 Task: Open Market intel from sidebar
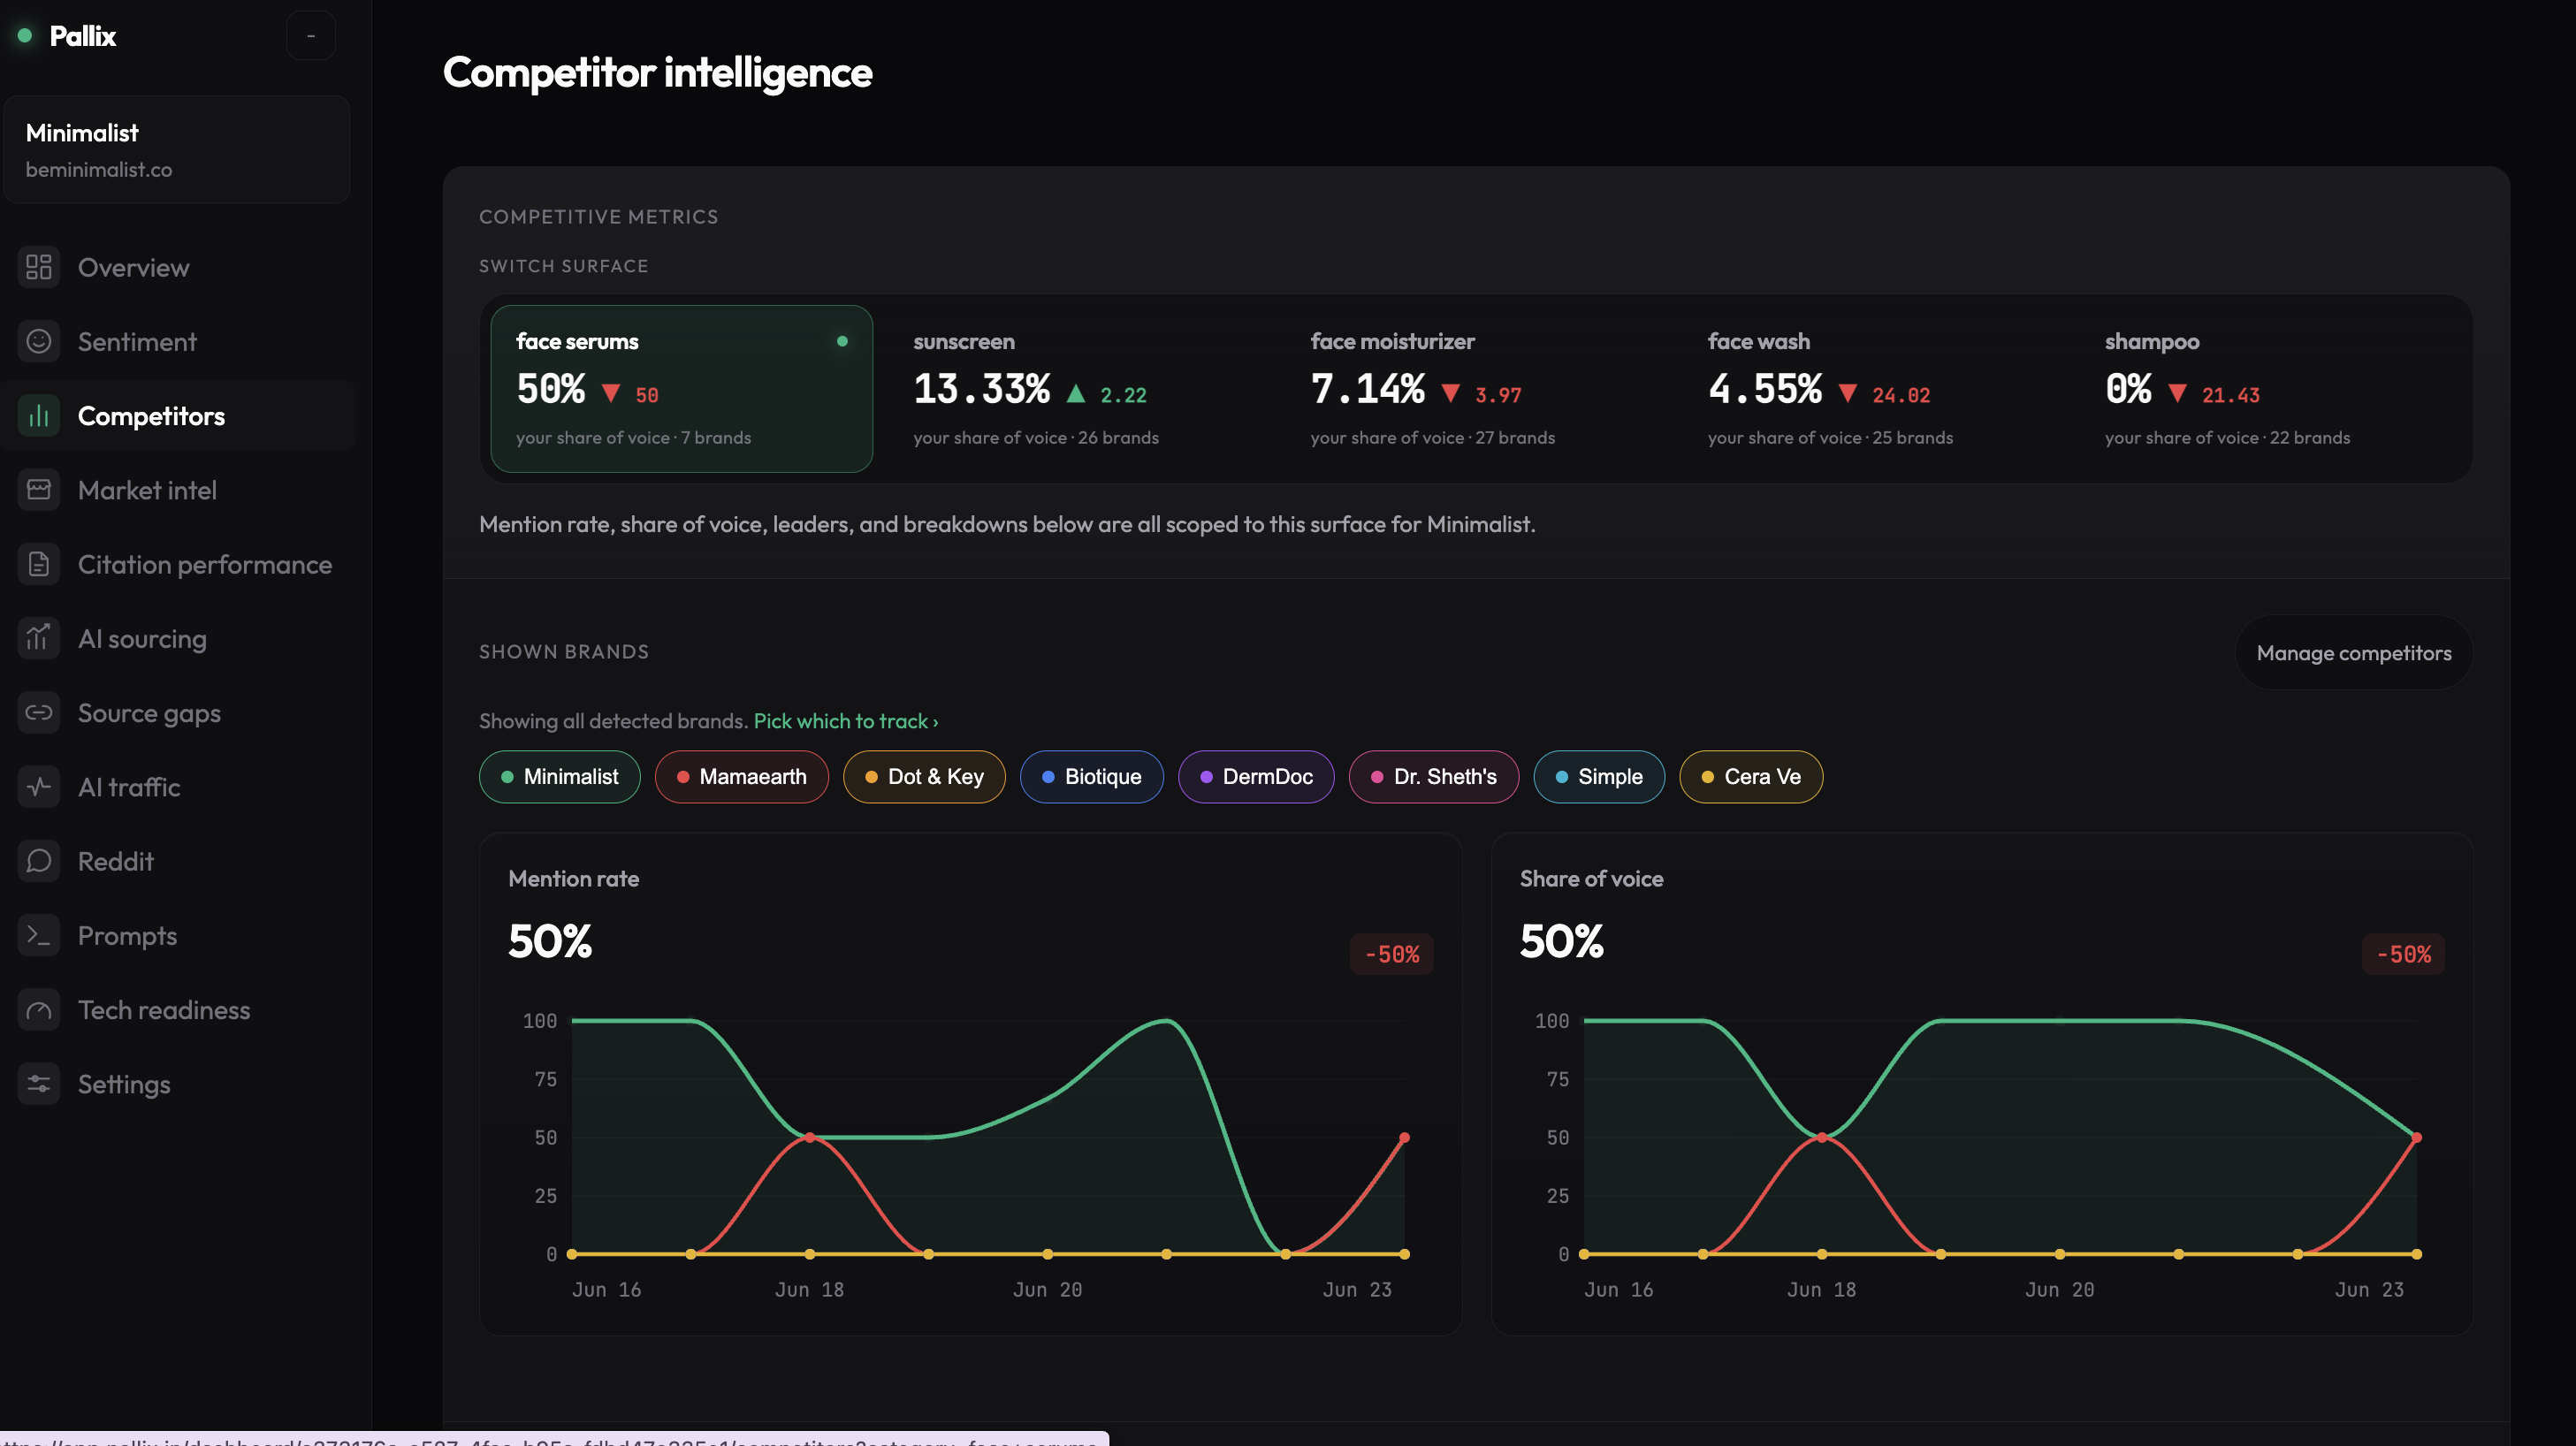147,490
